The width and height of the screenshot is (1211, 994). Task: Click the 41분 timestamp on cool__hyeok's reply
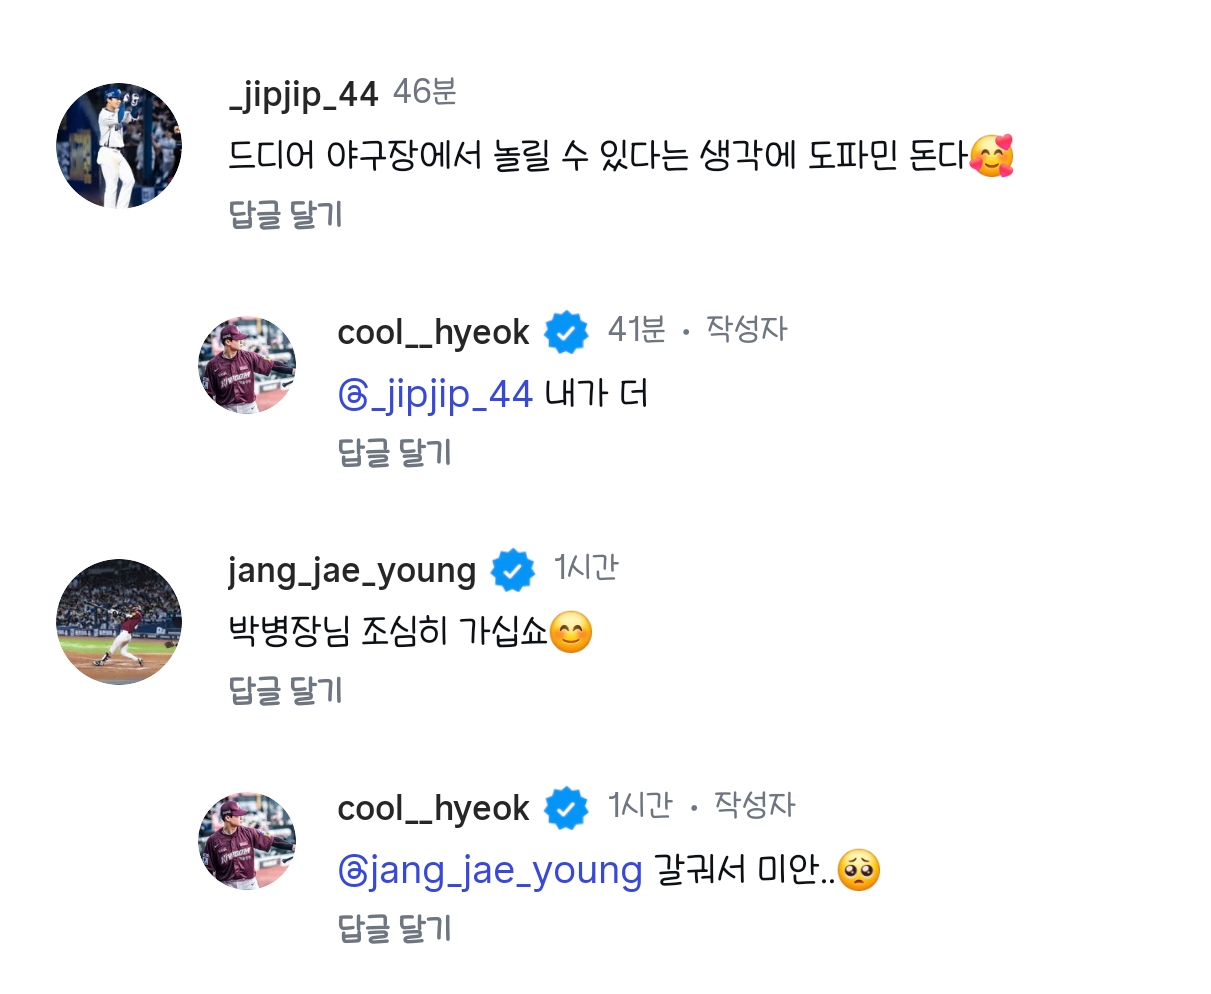[x=636, y=330]
